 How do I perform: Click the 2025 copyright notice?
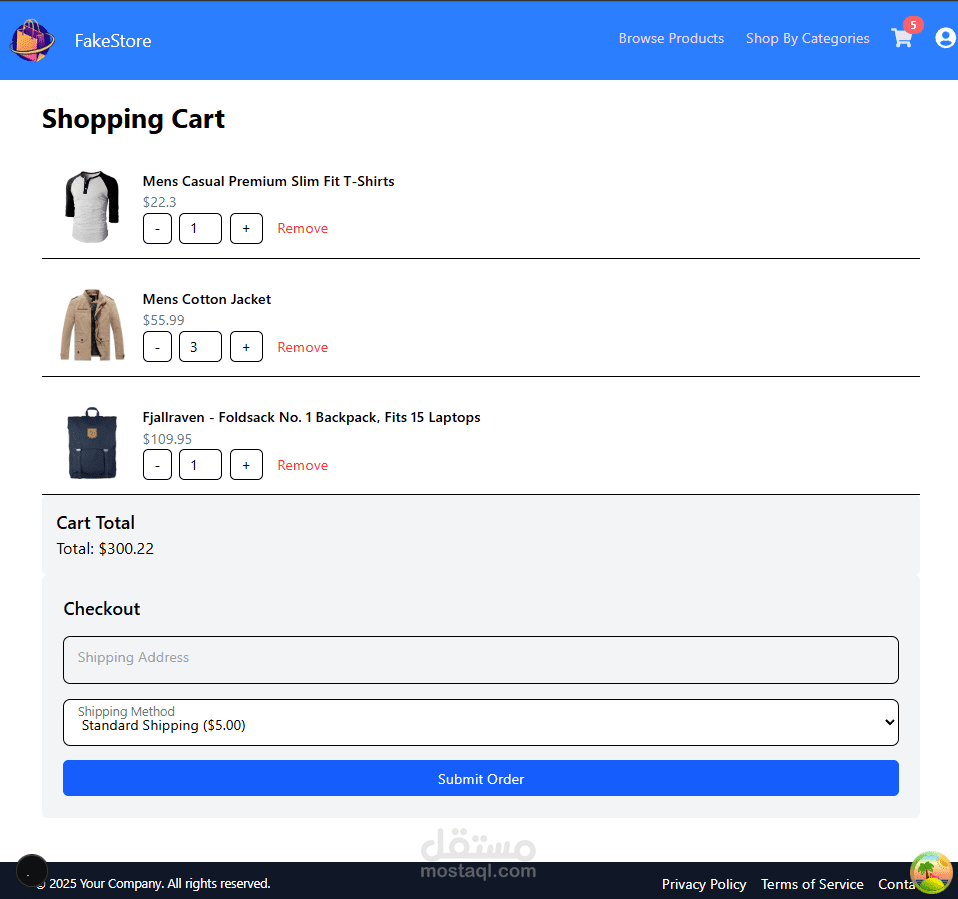[153, 884]
